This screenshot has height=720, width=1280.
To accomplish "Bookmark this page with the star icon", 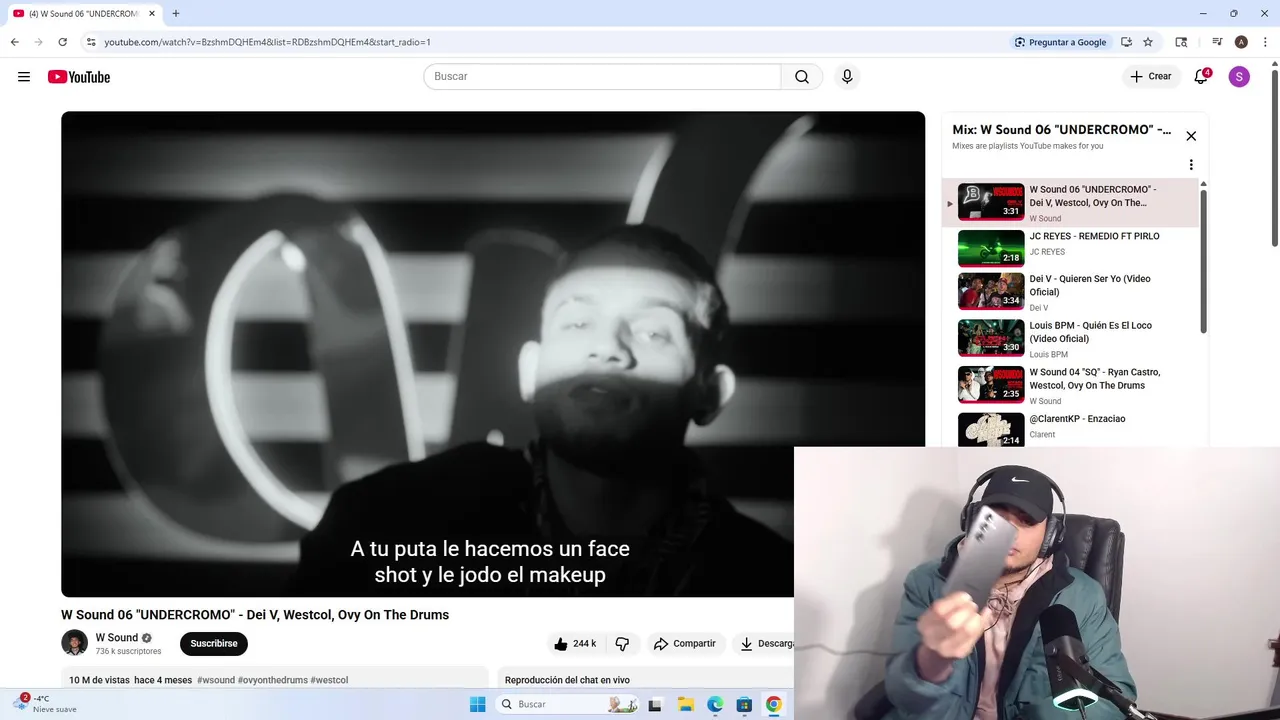I will point(1148,42).
